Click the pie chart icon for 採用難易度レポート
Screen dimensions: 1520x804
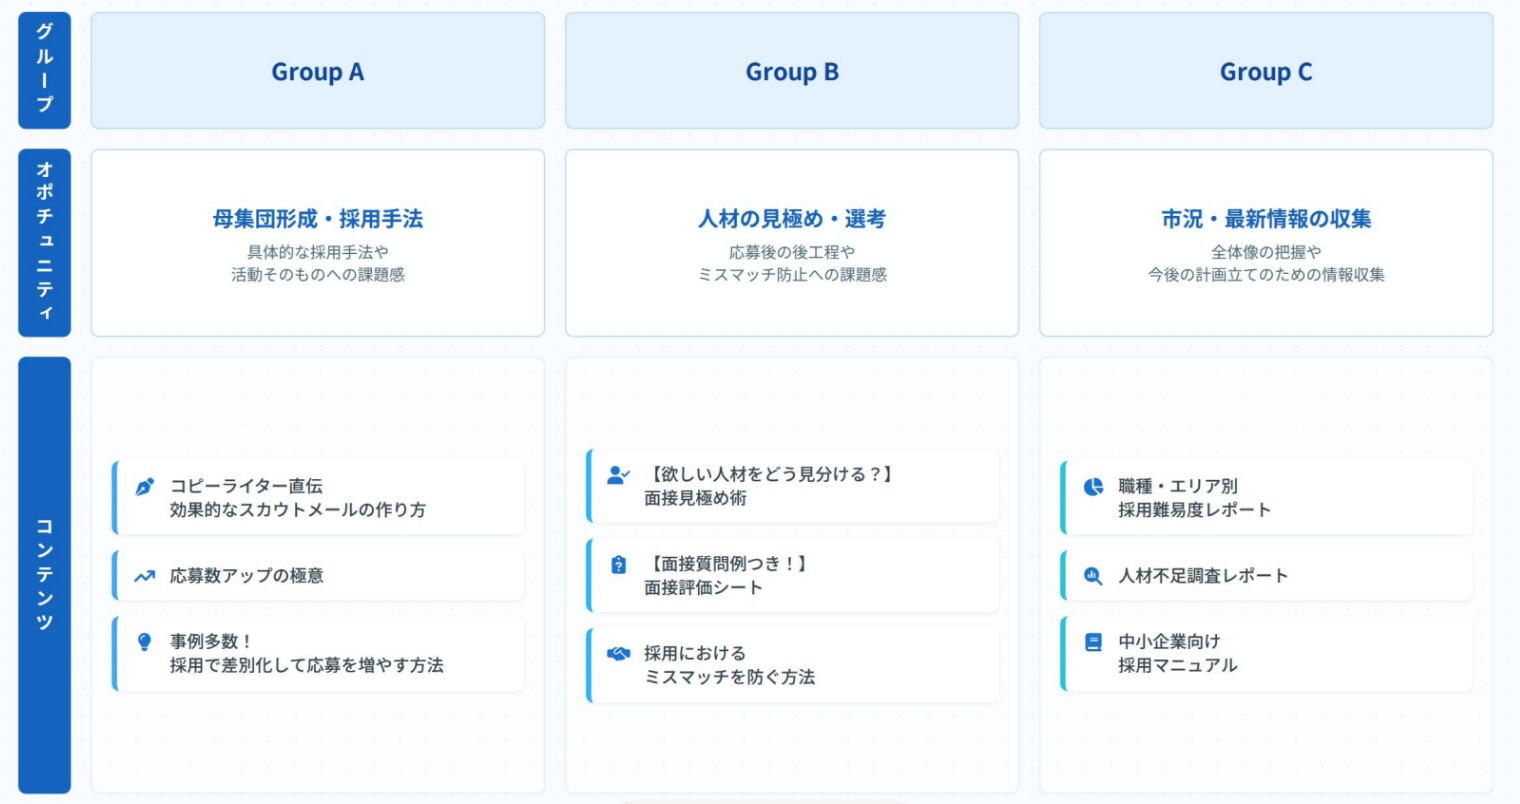(x=1093, y=487)
